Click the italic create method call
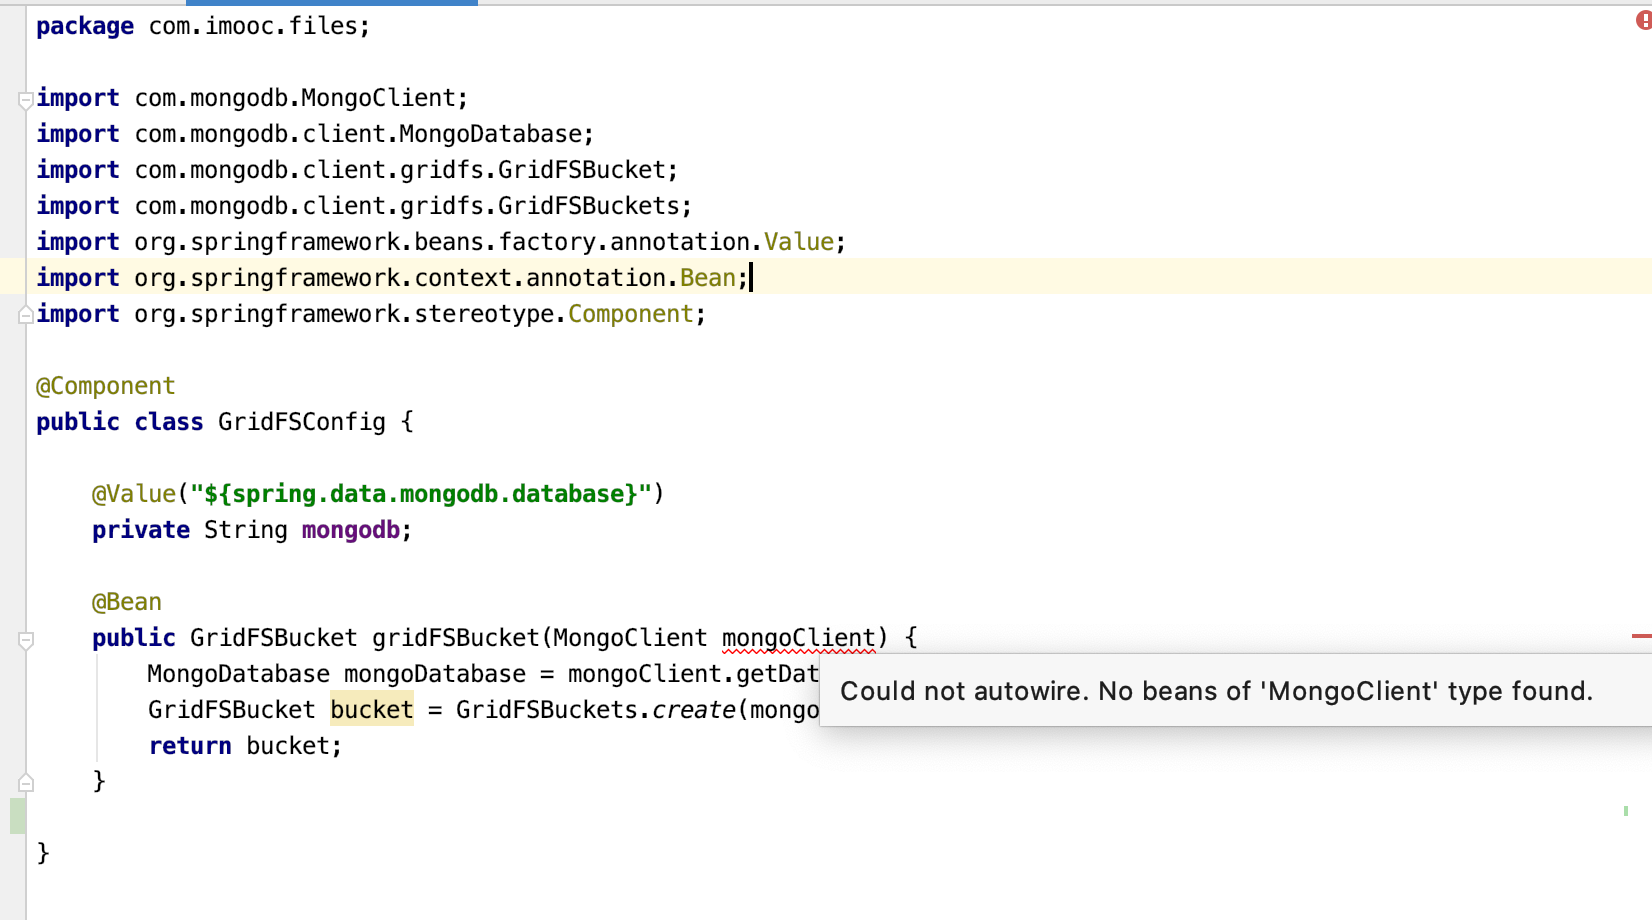 (x=693, y=710)
